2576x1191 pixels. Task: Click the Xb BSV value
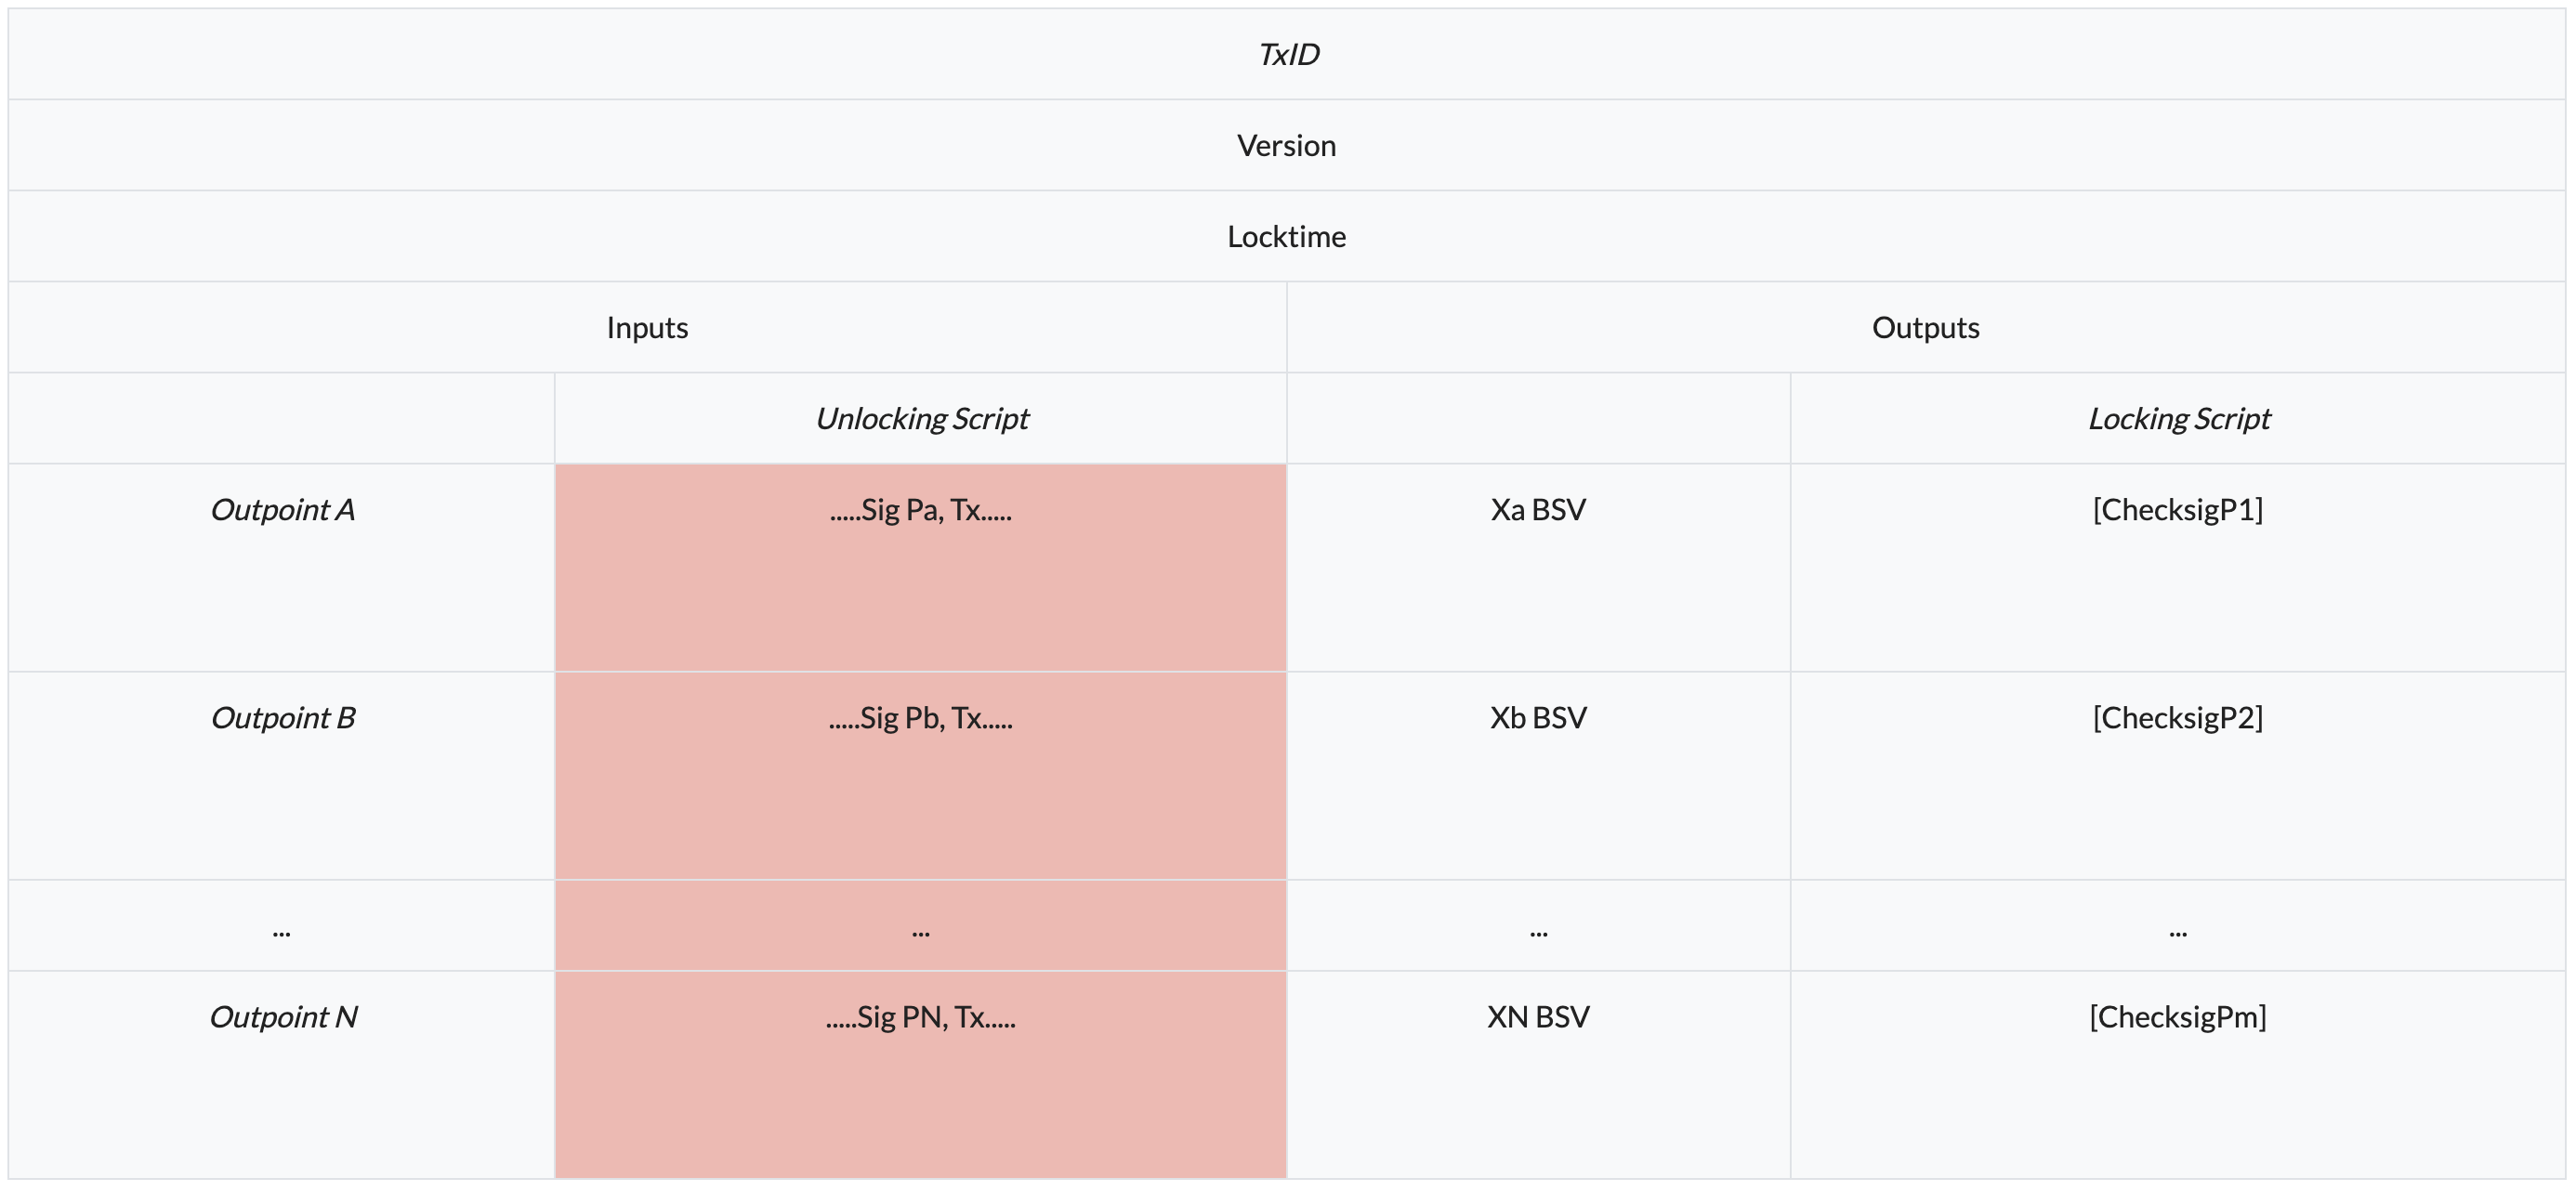tap(1537, 718)
